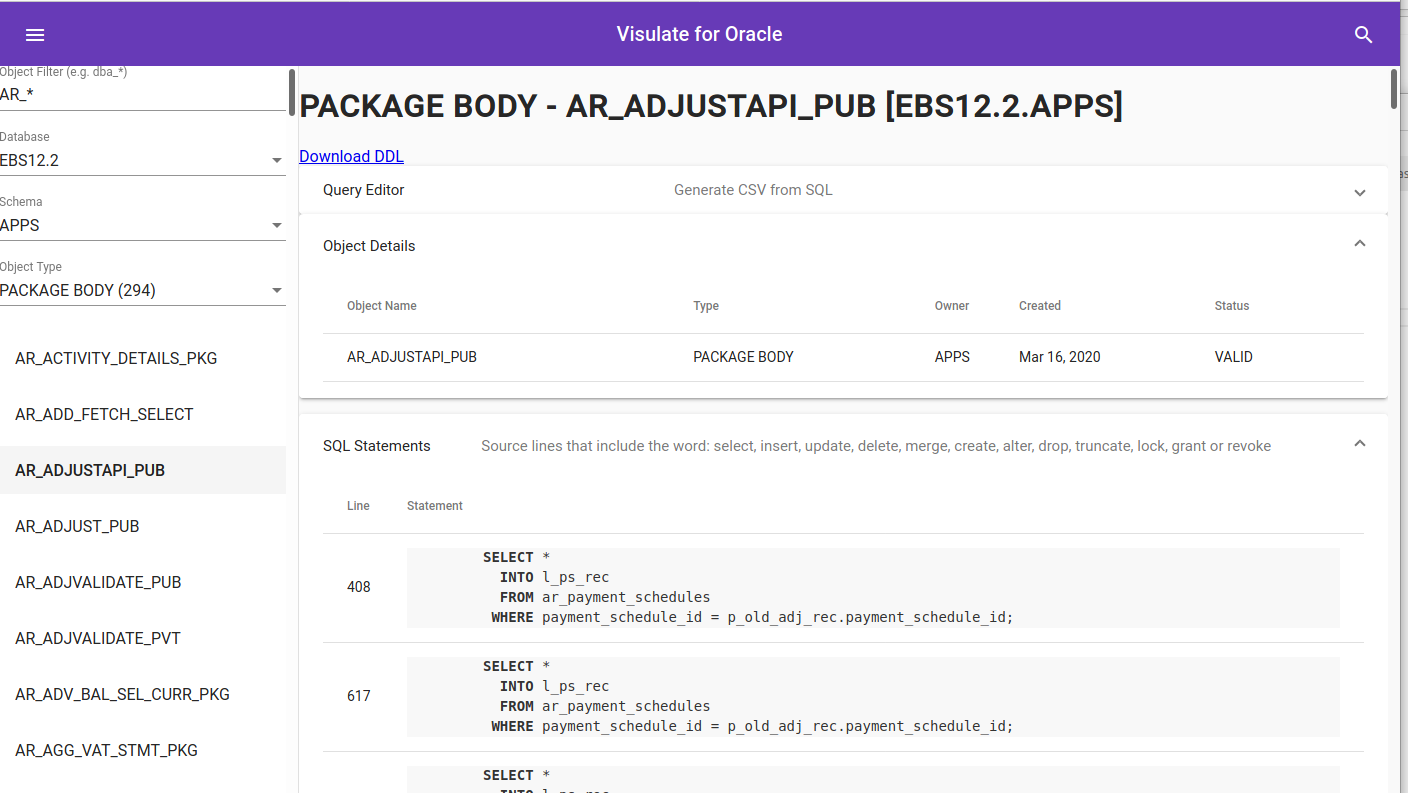The width and height of the screenshot is (1408, 793).
Task: Click line number 408
Action: [x=359, y=587]
